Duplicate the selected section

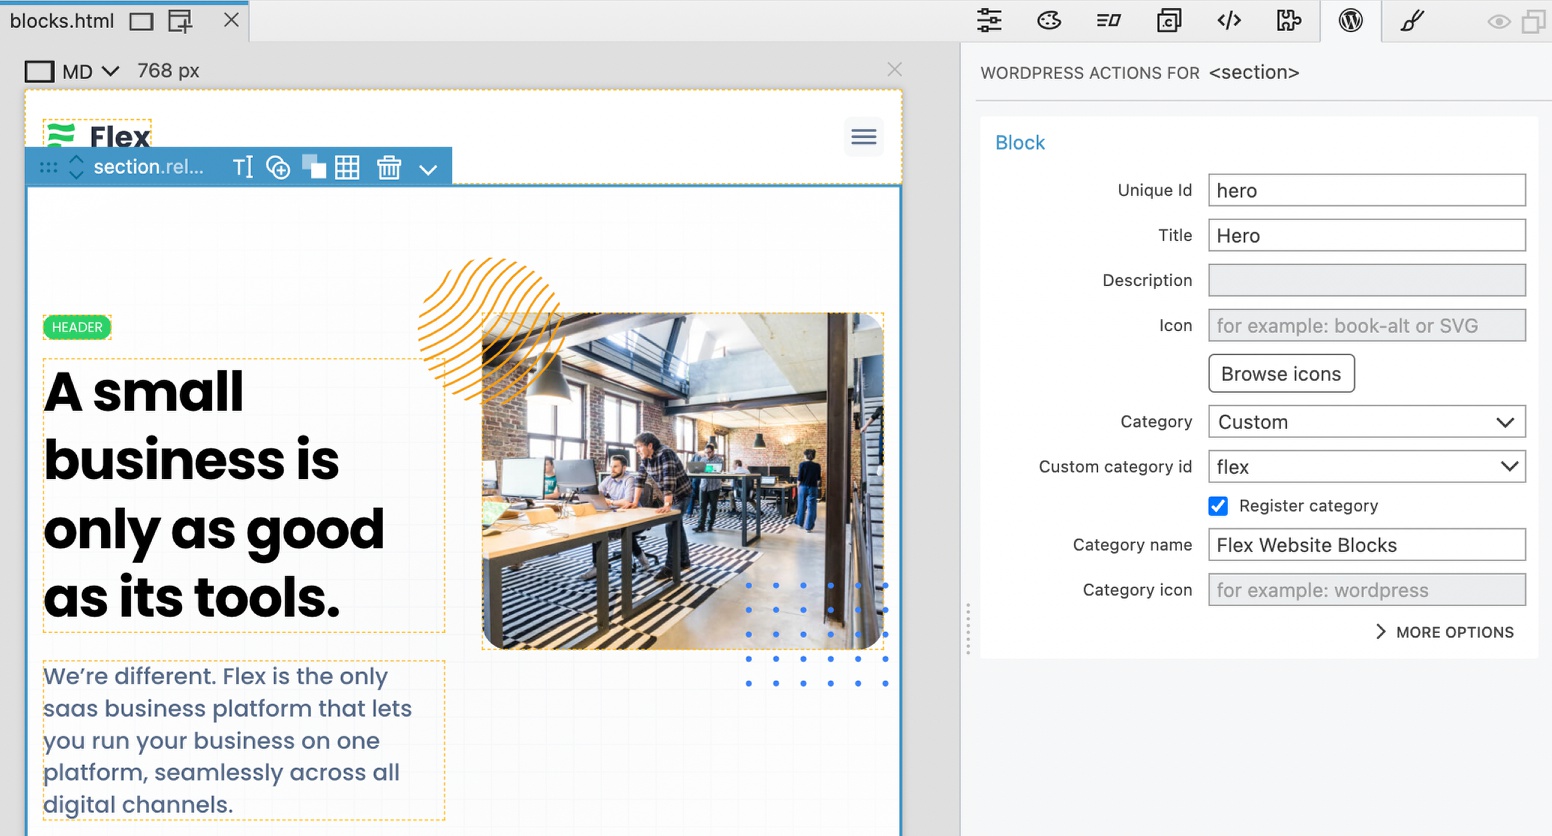tap(314, 167)
